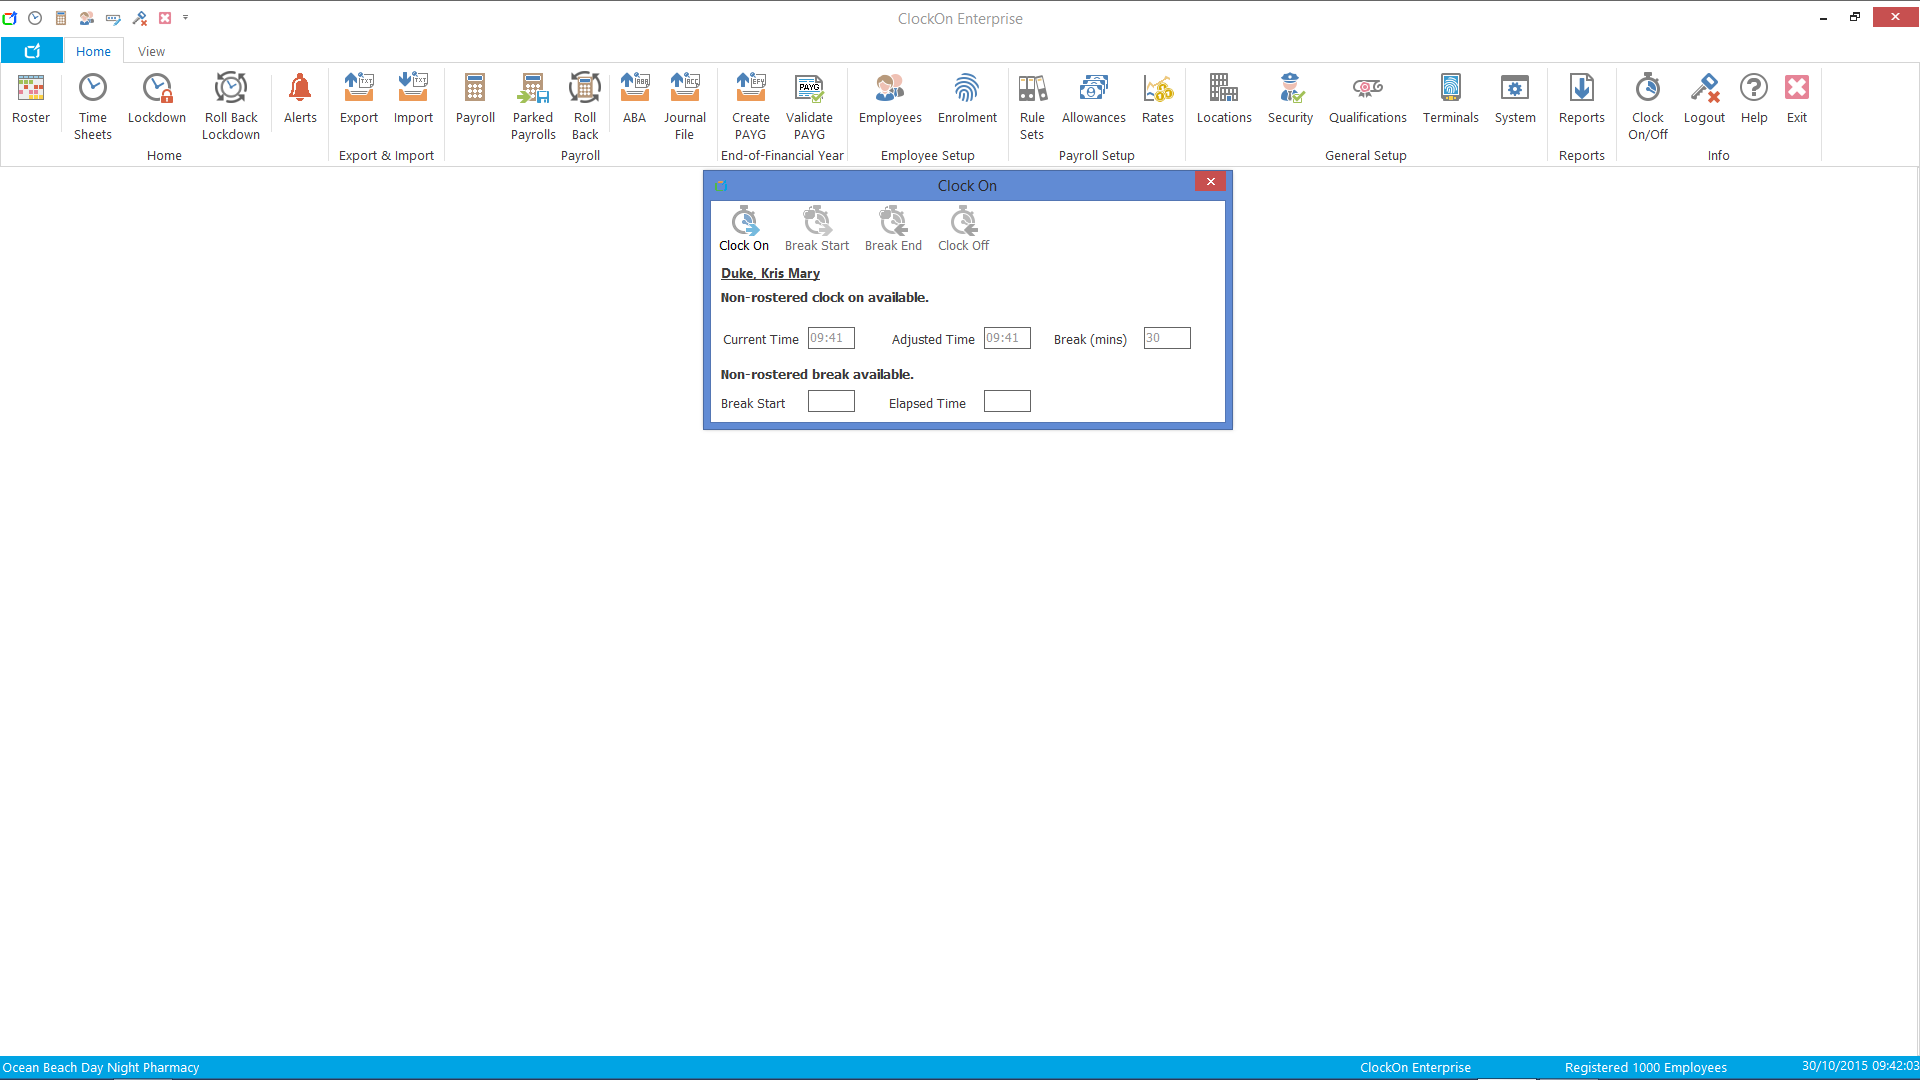The height and width of the screenshot is (1080, 1920).
Task: Click the Lockdown ribbon icon
Action: pos(157,98)
